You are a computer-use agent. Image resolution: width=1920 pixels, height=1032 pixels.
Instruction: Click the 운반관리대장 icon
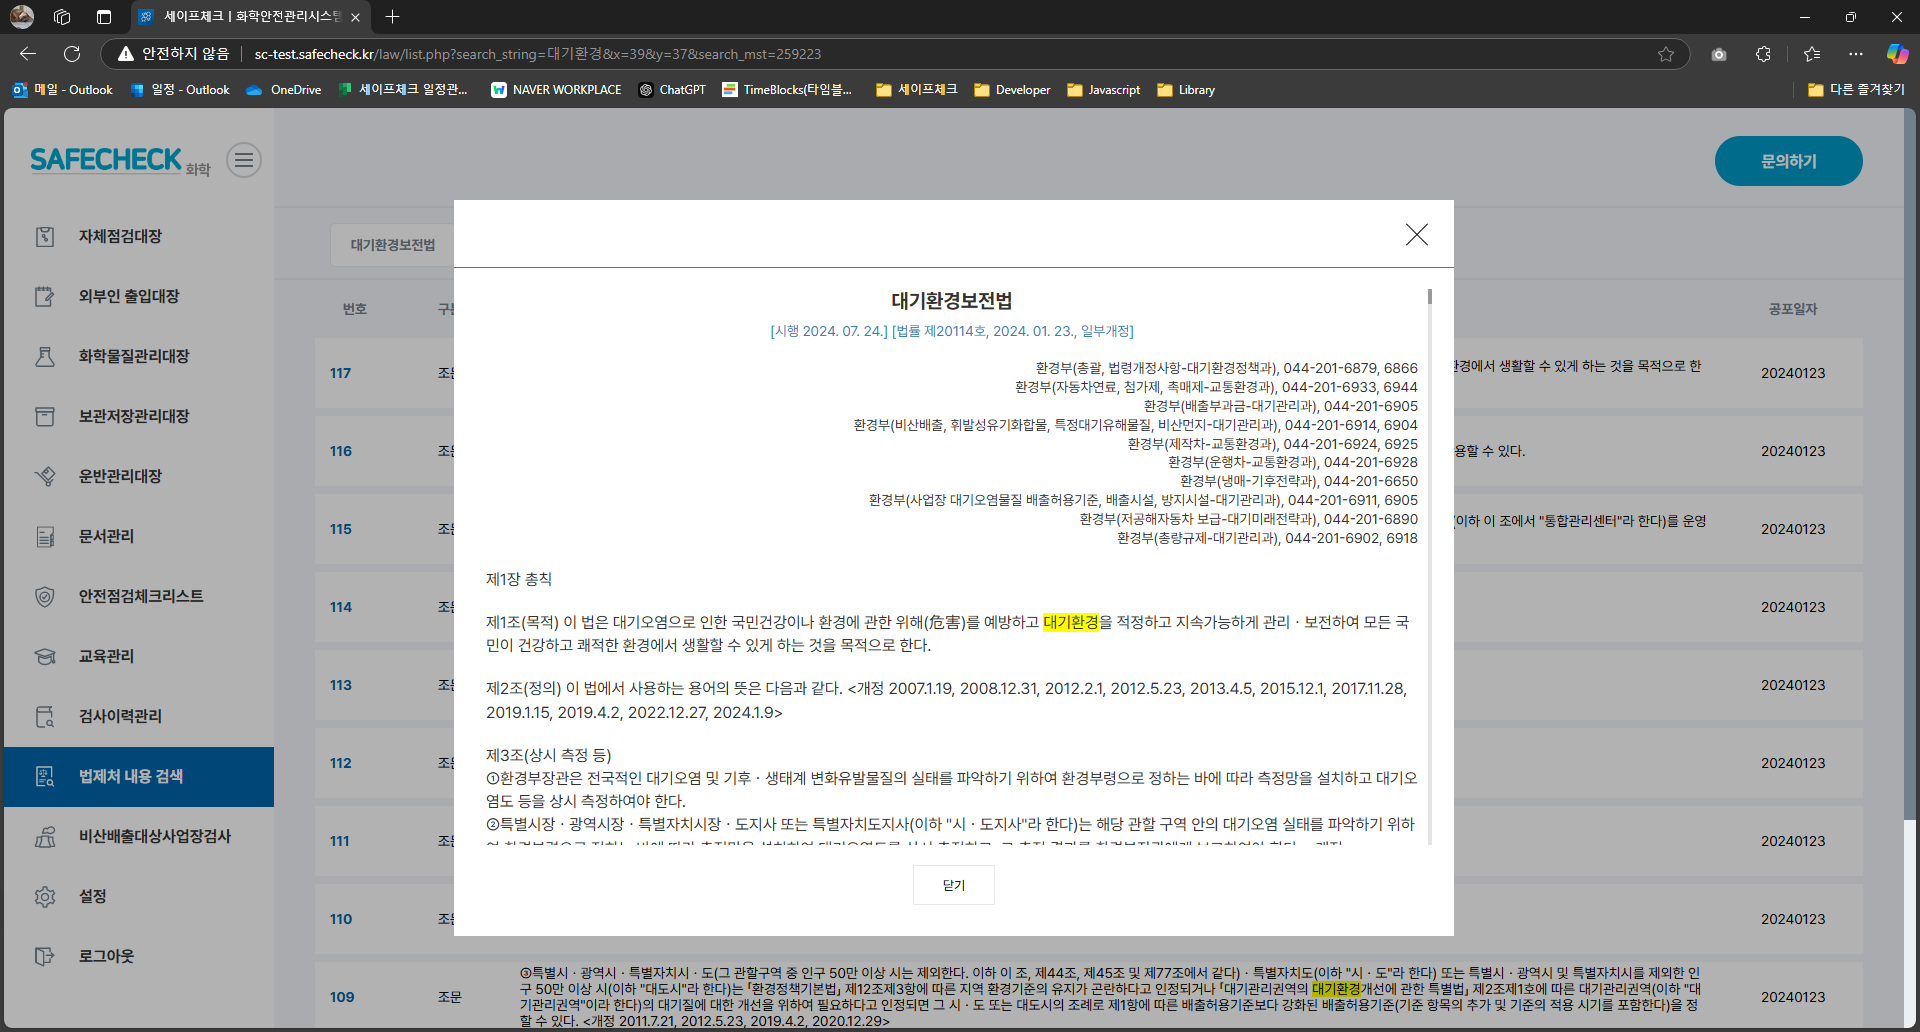(45, 476)
